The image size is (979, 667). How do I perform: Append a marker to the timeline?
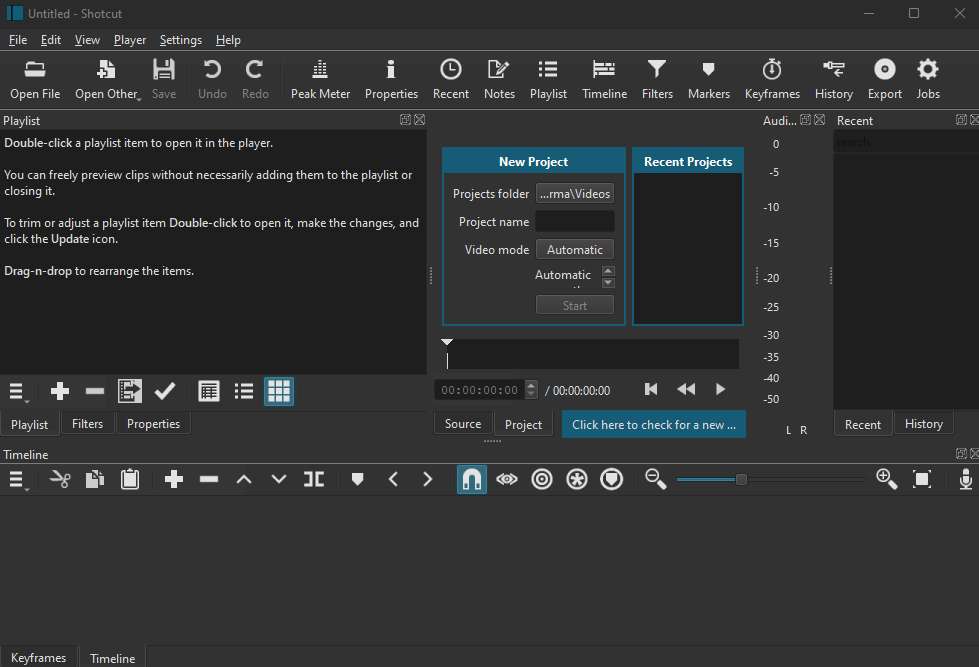pyautogui.click(x=357, y=479)
